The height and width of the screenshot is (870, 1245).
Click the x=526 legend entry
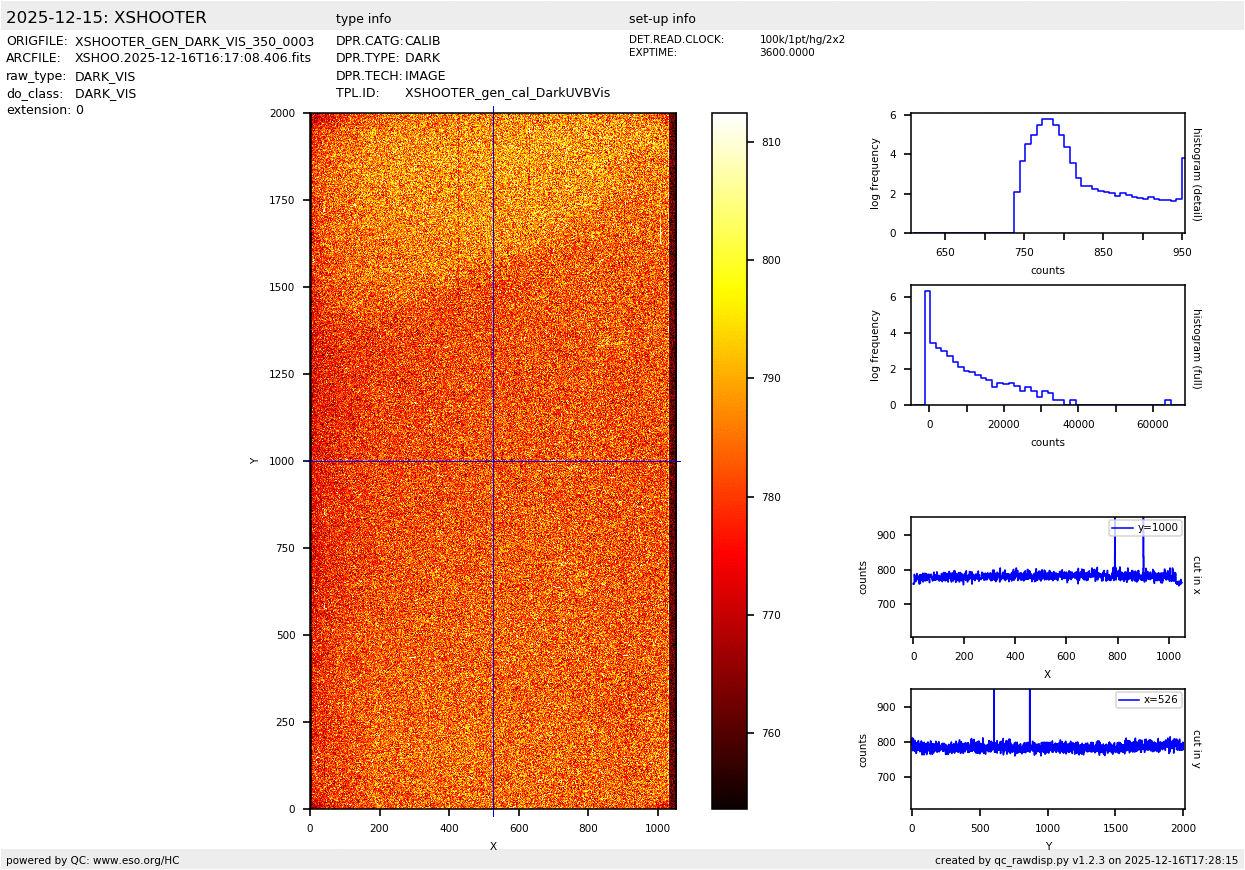(1148, 700)
